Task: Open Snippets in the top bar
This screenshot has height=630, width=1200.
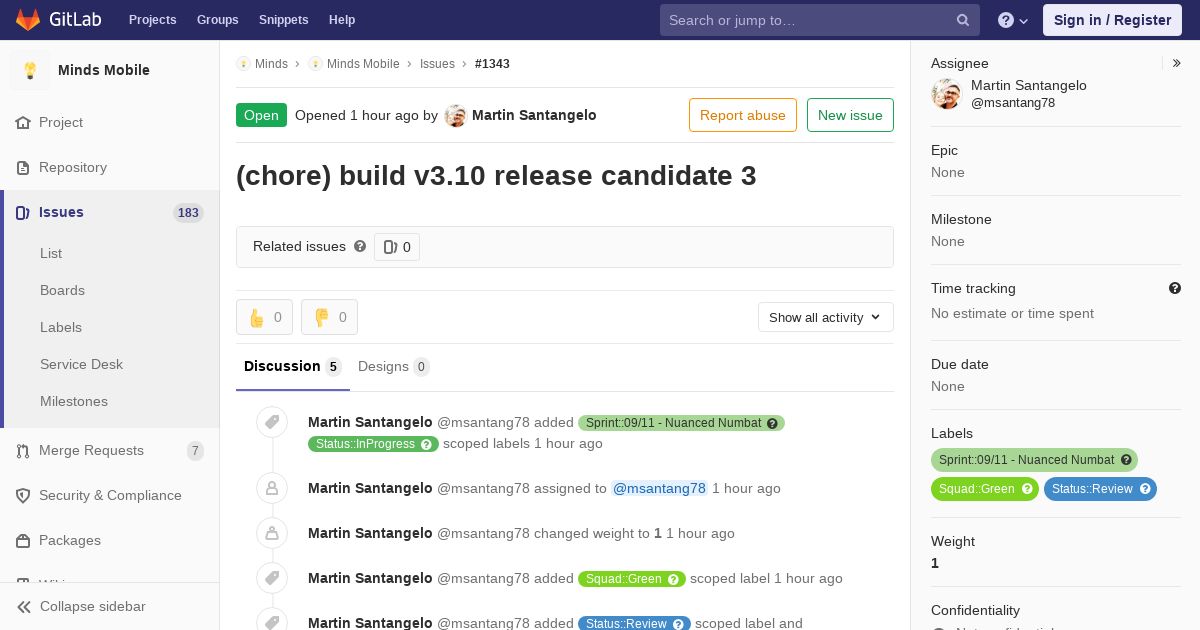Action: (x=283, y=20)
